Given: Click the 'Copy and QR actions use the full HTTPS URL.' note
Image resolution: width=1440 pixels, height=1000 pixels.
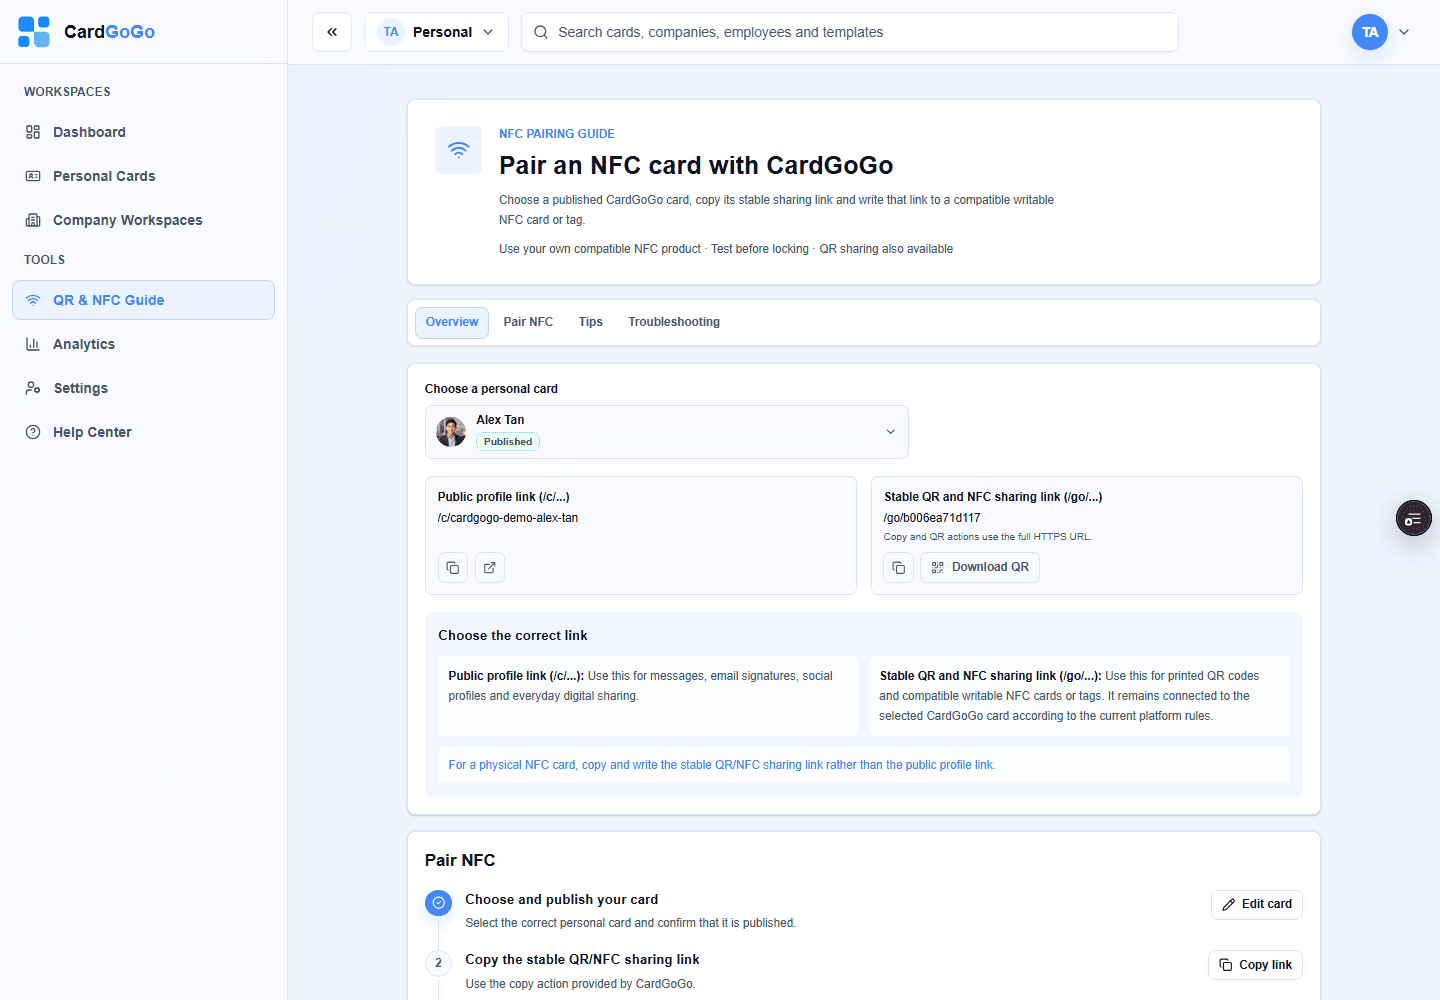Looking at the screenshot, I should [988, 537].
